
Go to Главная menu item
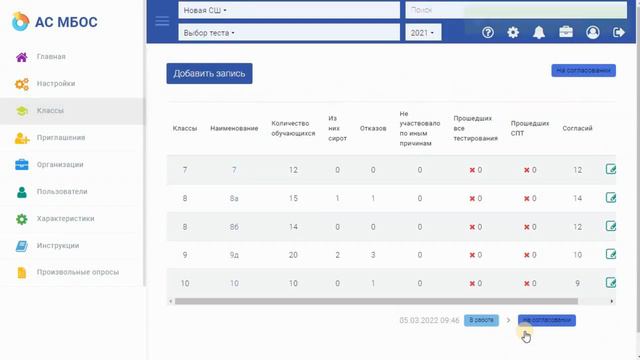51,57
